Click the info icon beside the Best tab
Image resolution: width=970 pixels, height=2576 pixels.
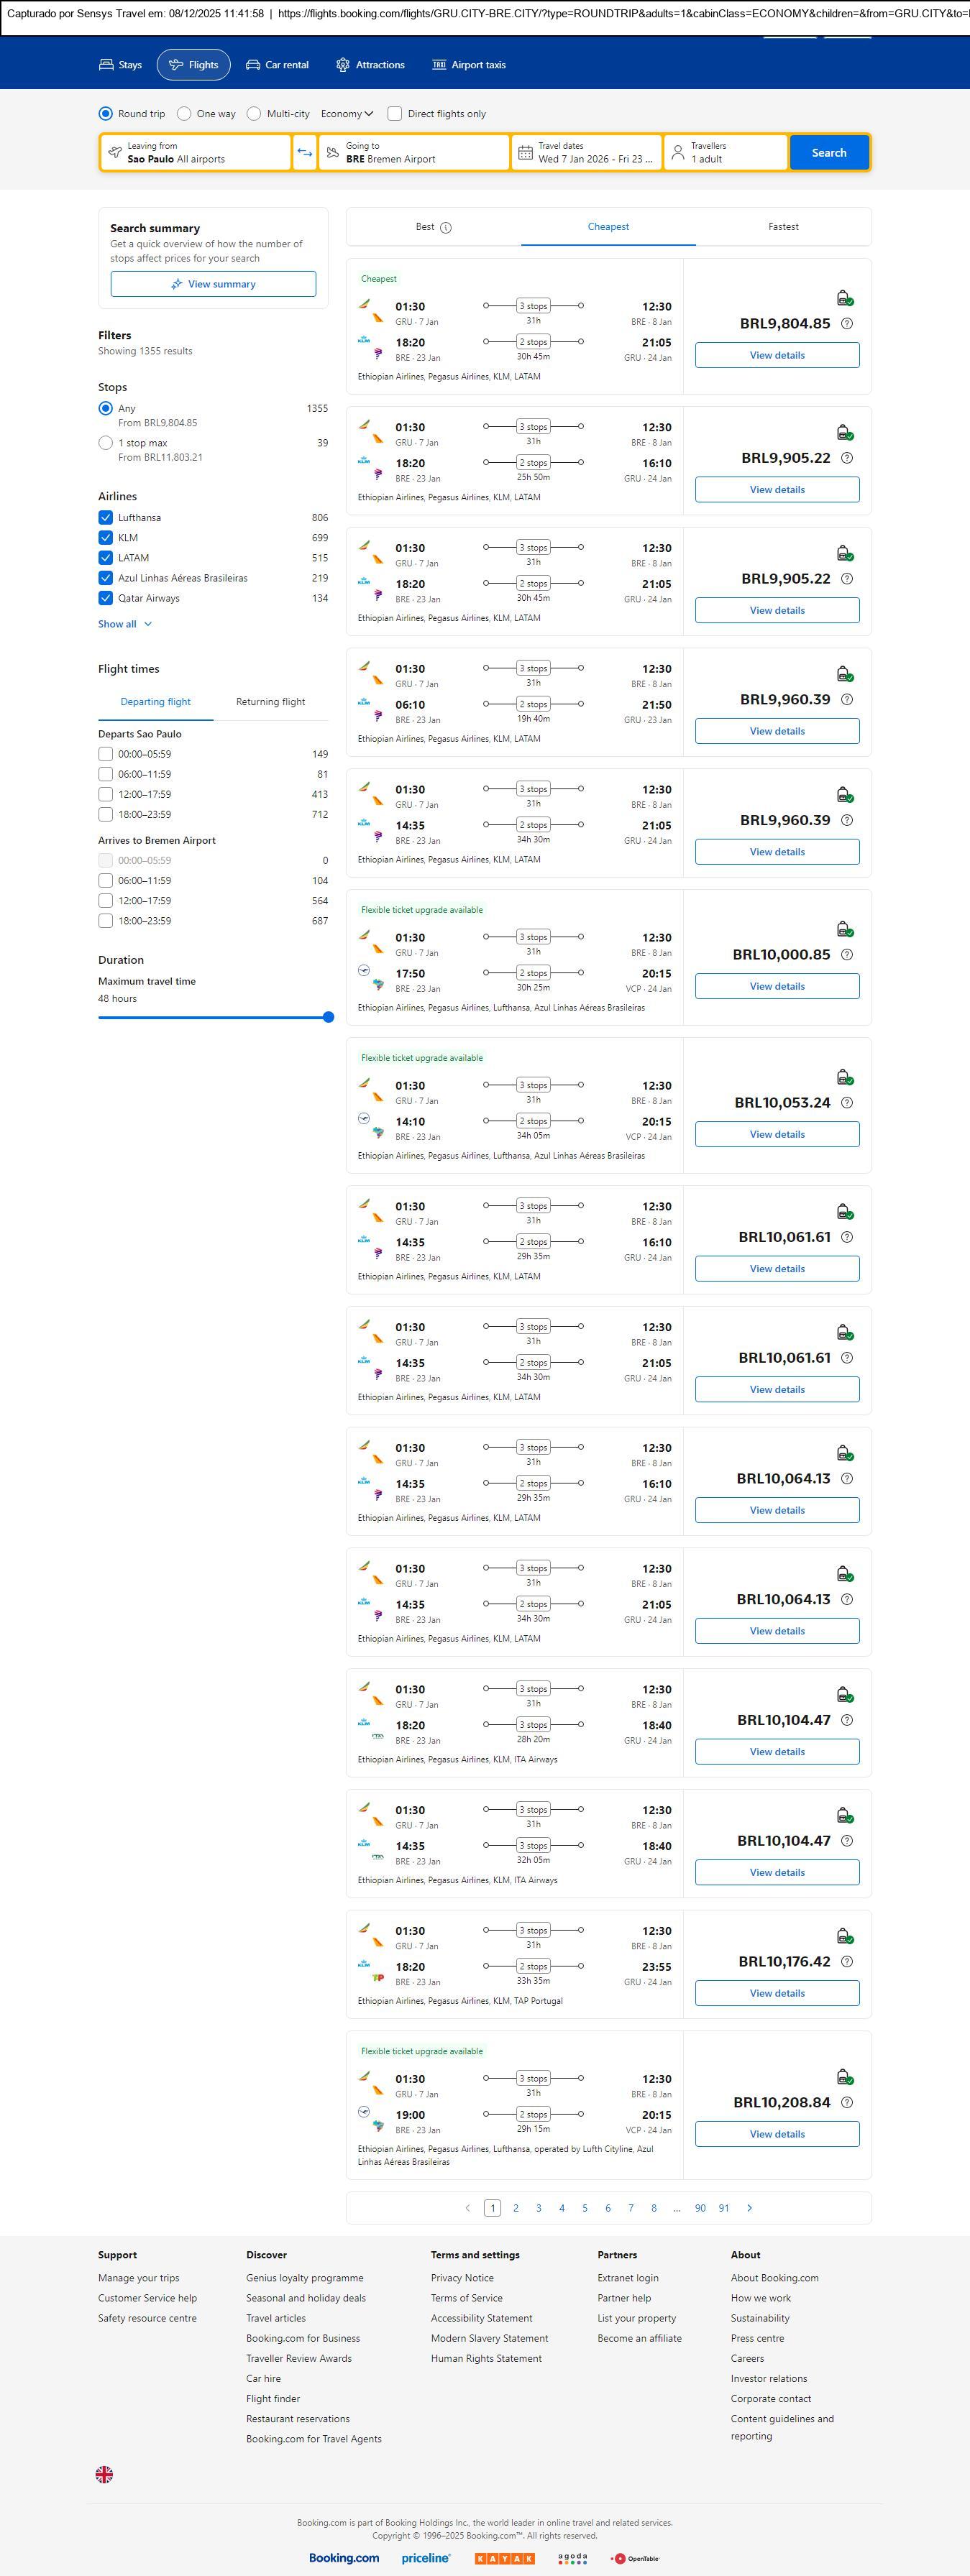[x=446, y=228]
